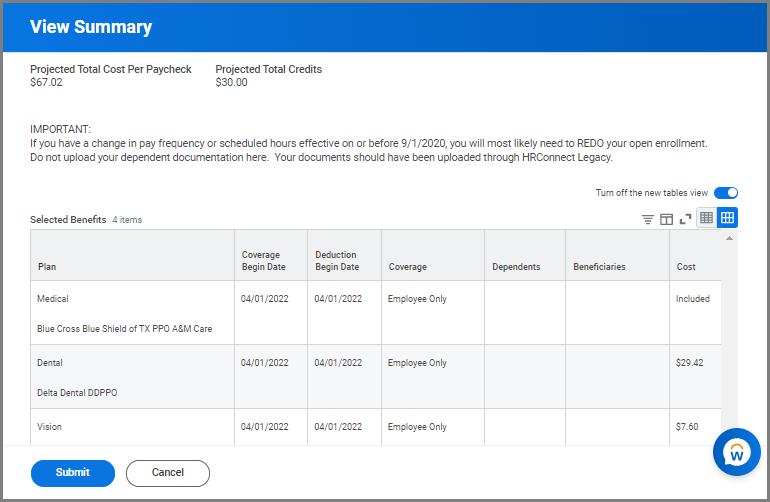
Task: Turn off the new tables view toggle
Action: pos(725,193)
